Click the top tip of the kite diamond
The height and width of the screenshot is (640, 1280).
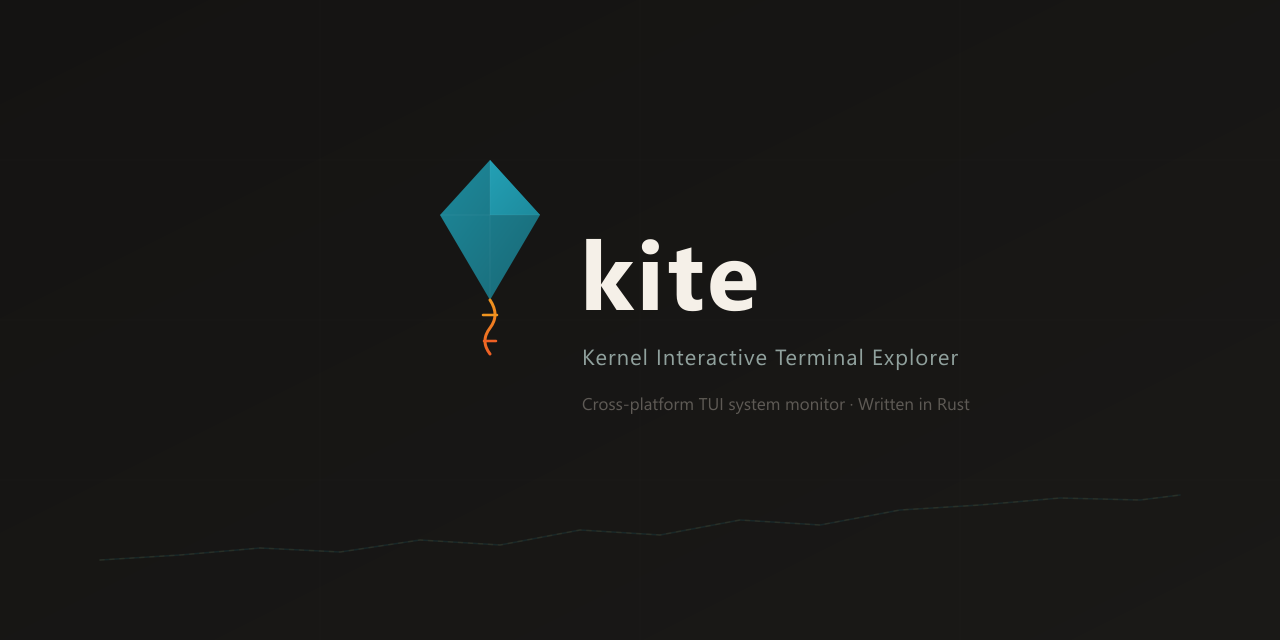490,162
